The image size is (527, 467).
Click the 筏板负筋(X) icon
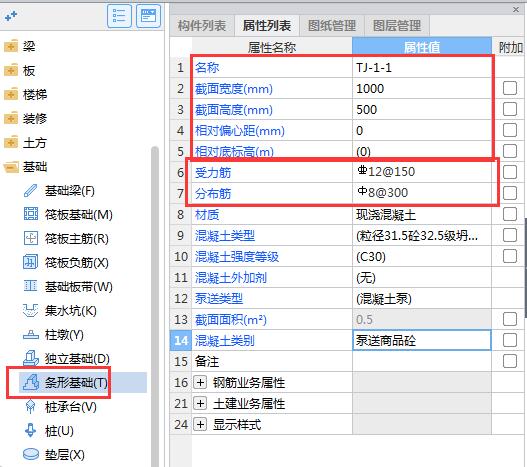[31, 262]
